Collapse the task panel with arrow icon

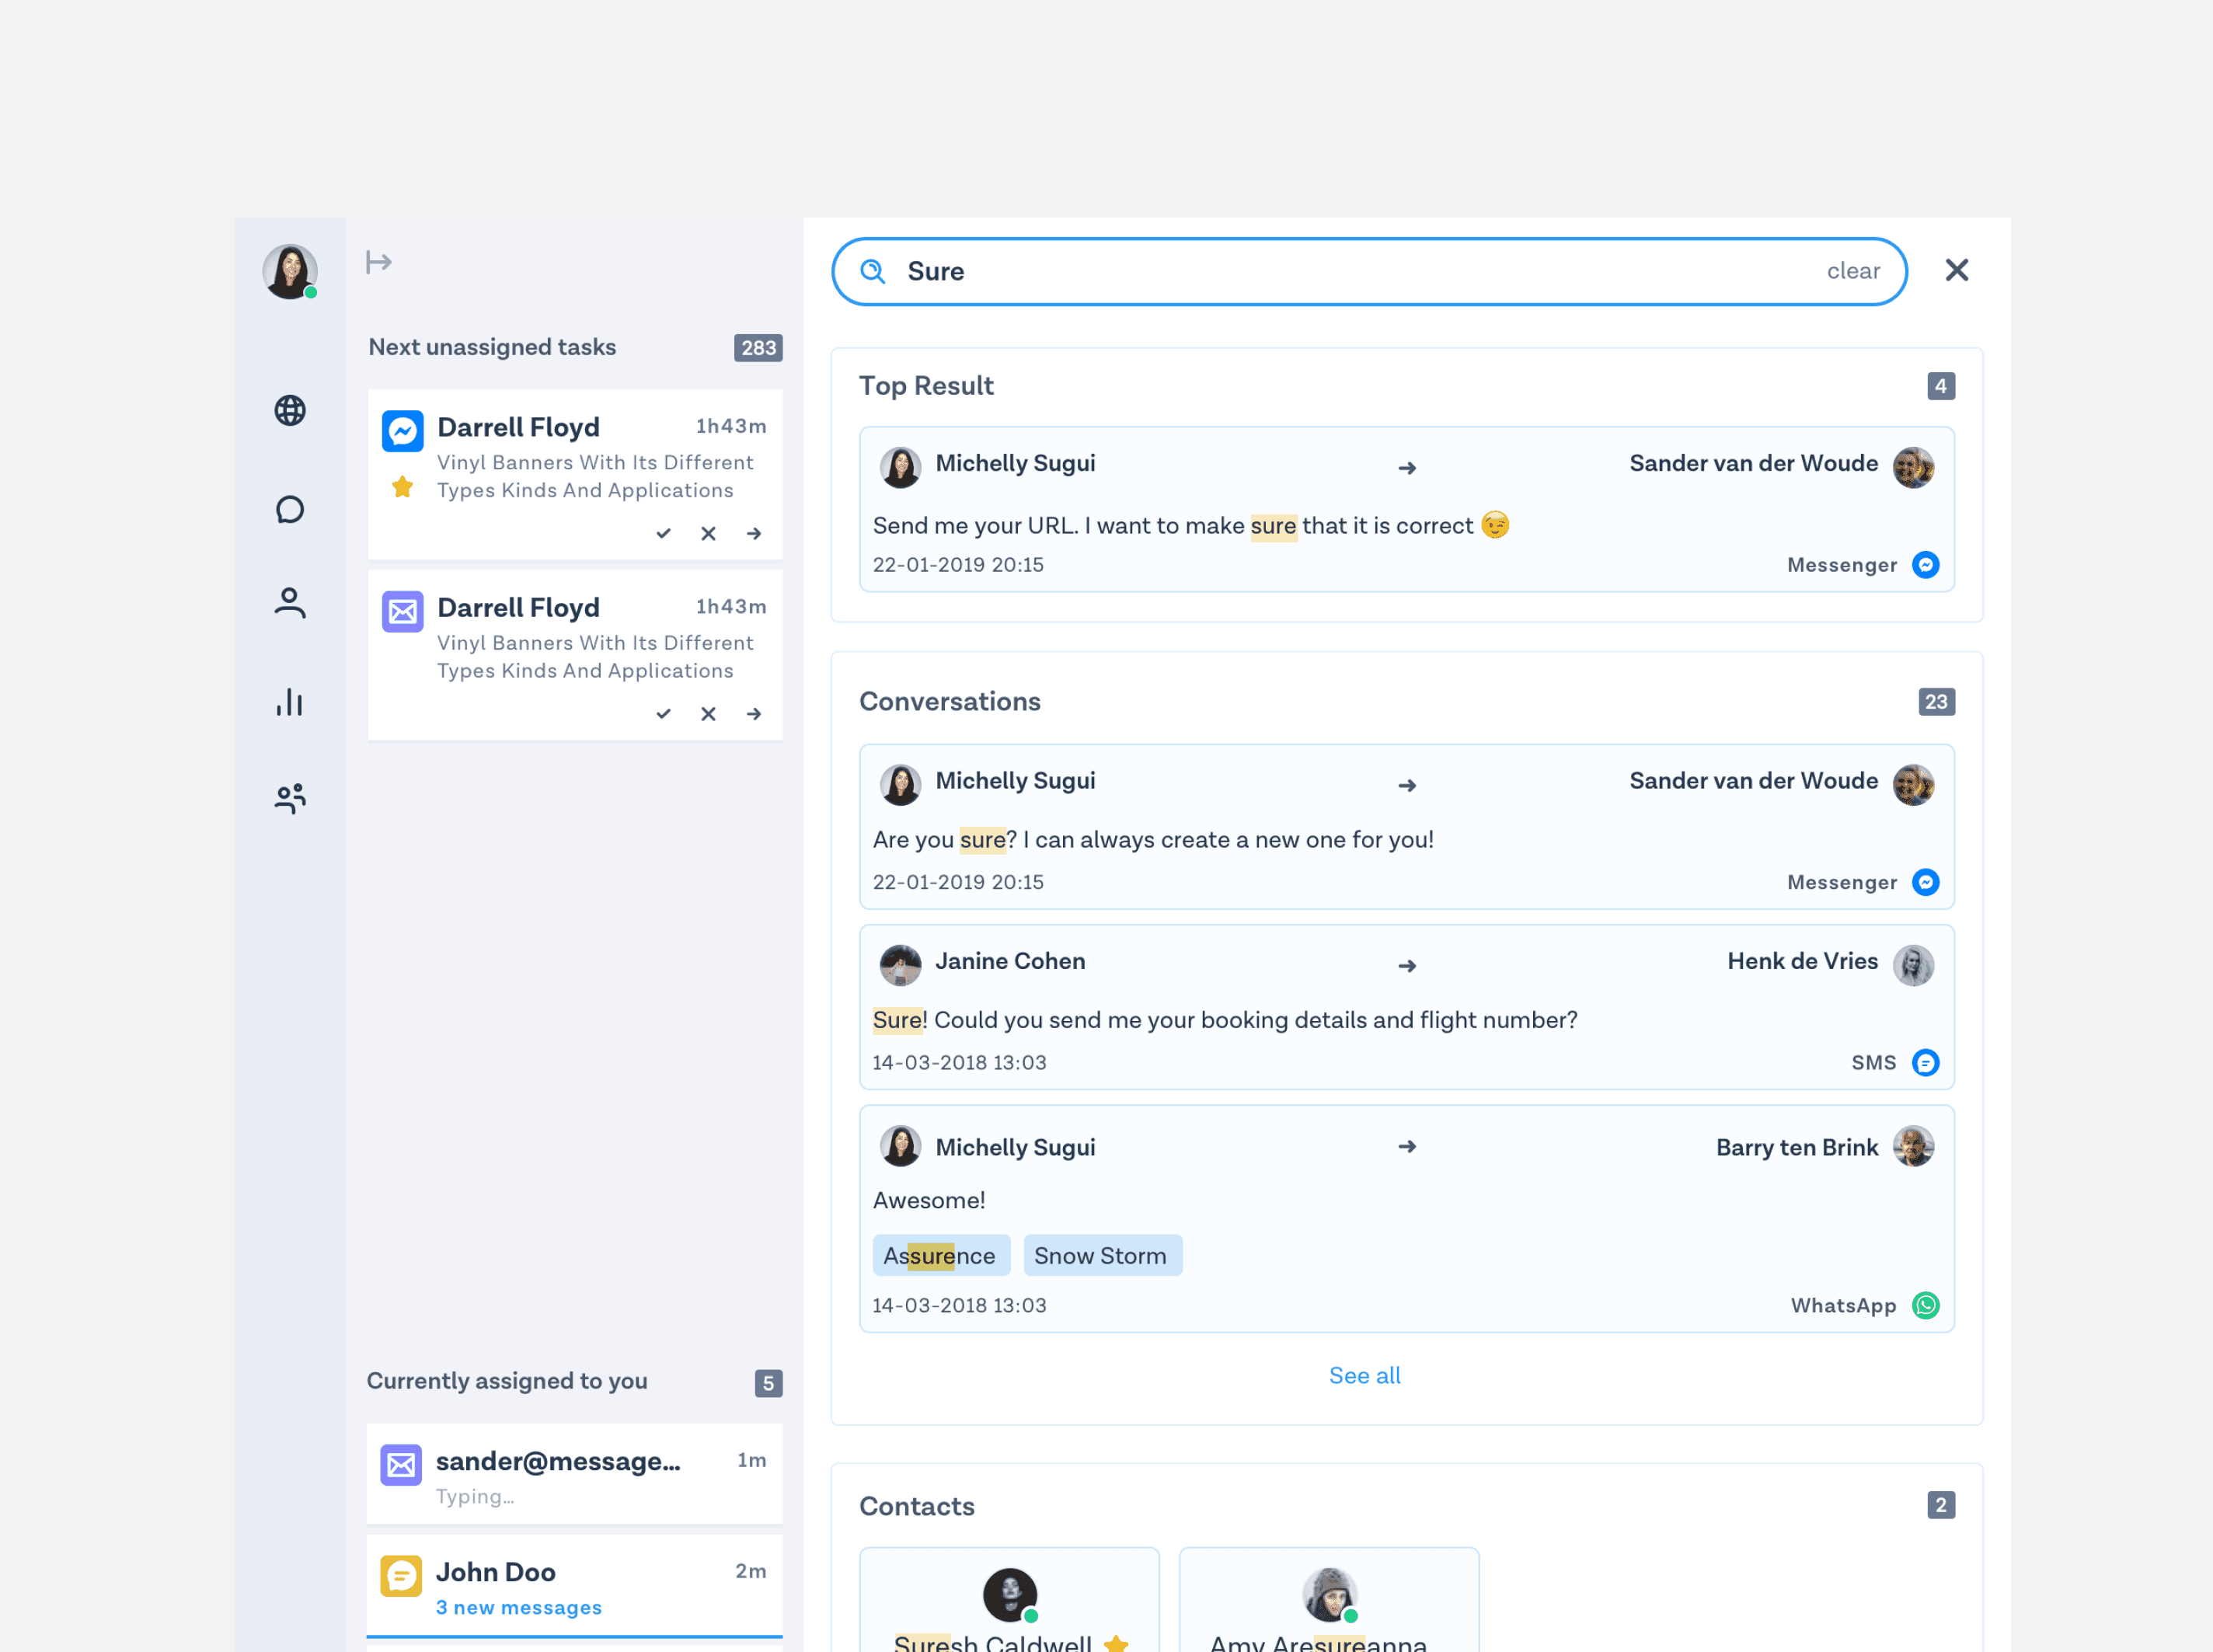point(379,263)
